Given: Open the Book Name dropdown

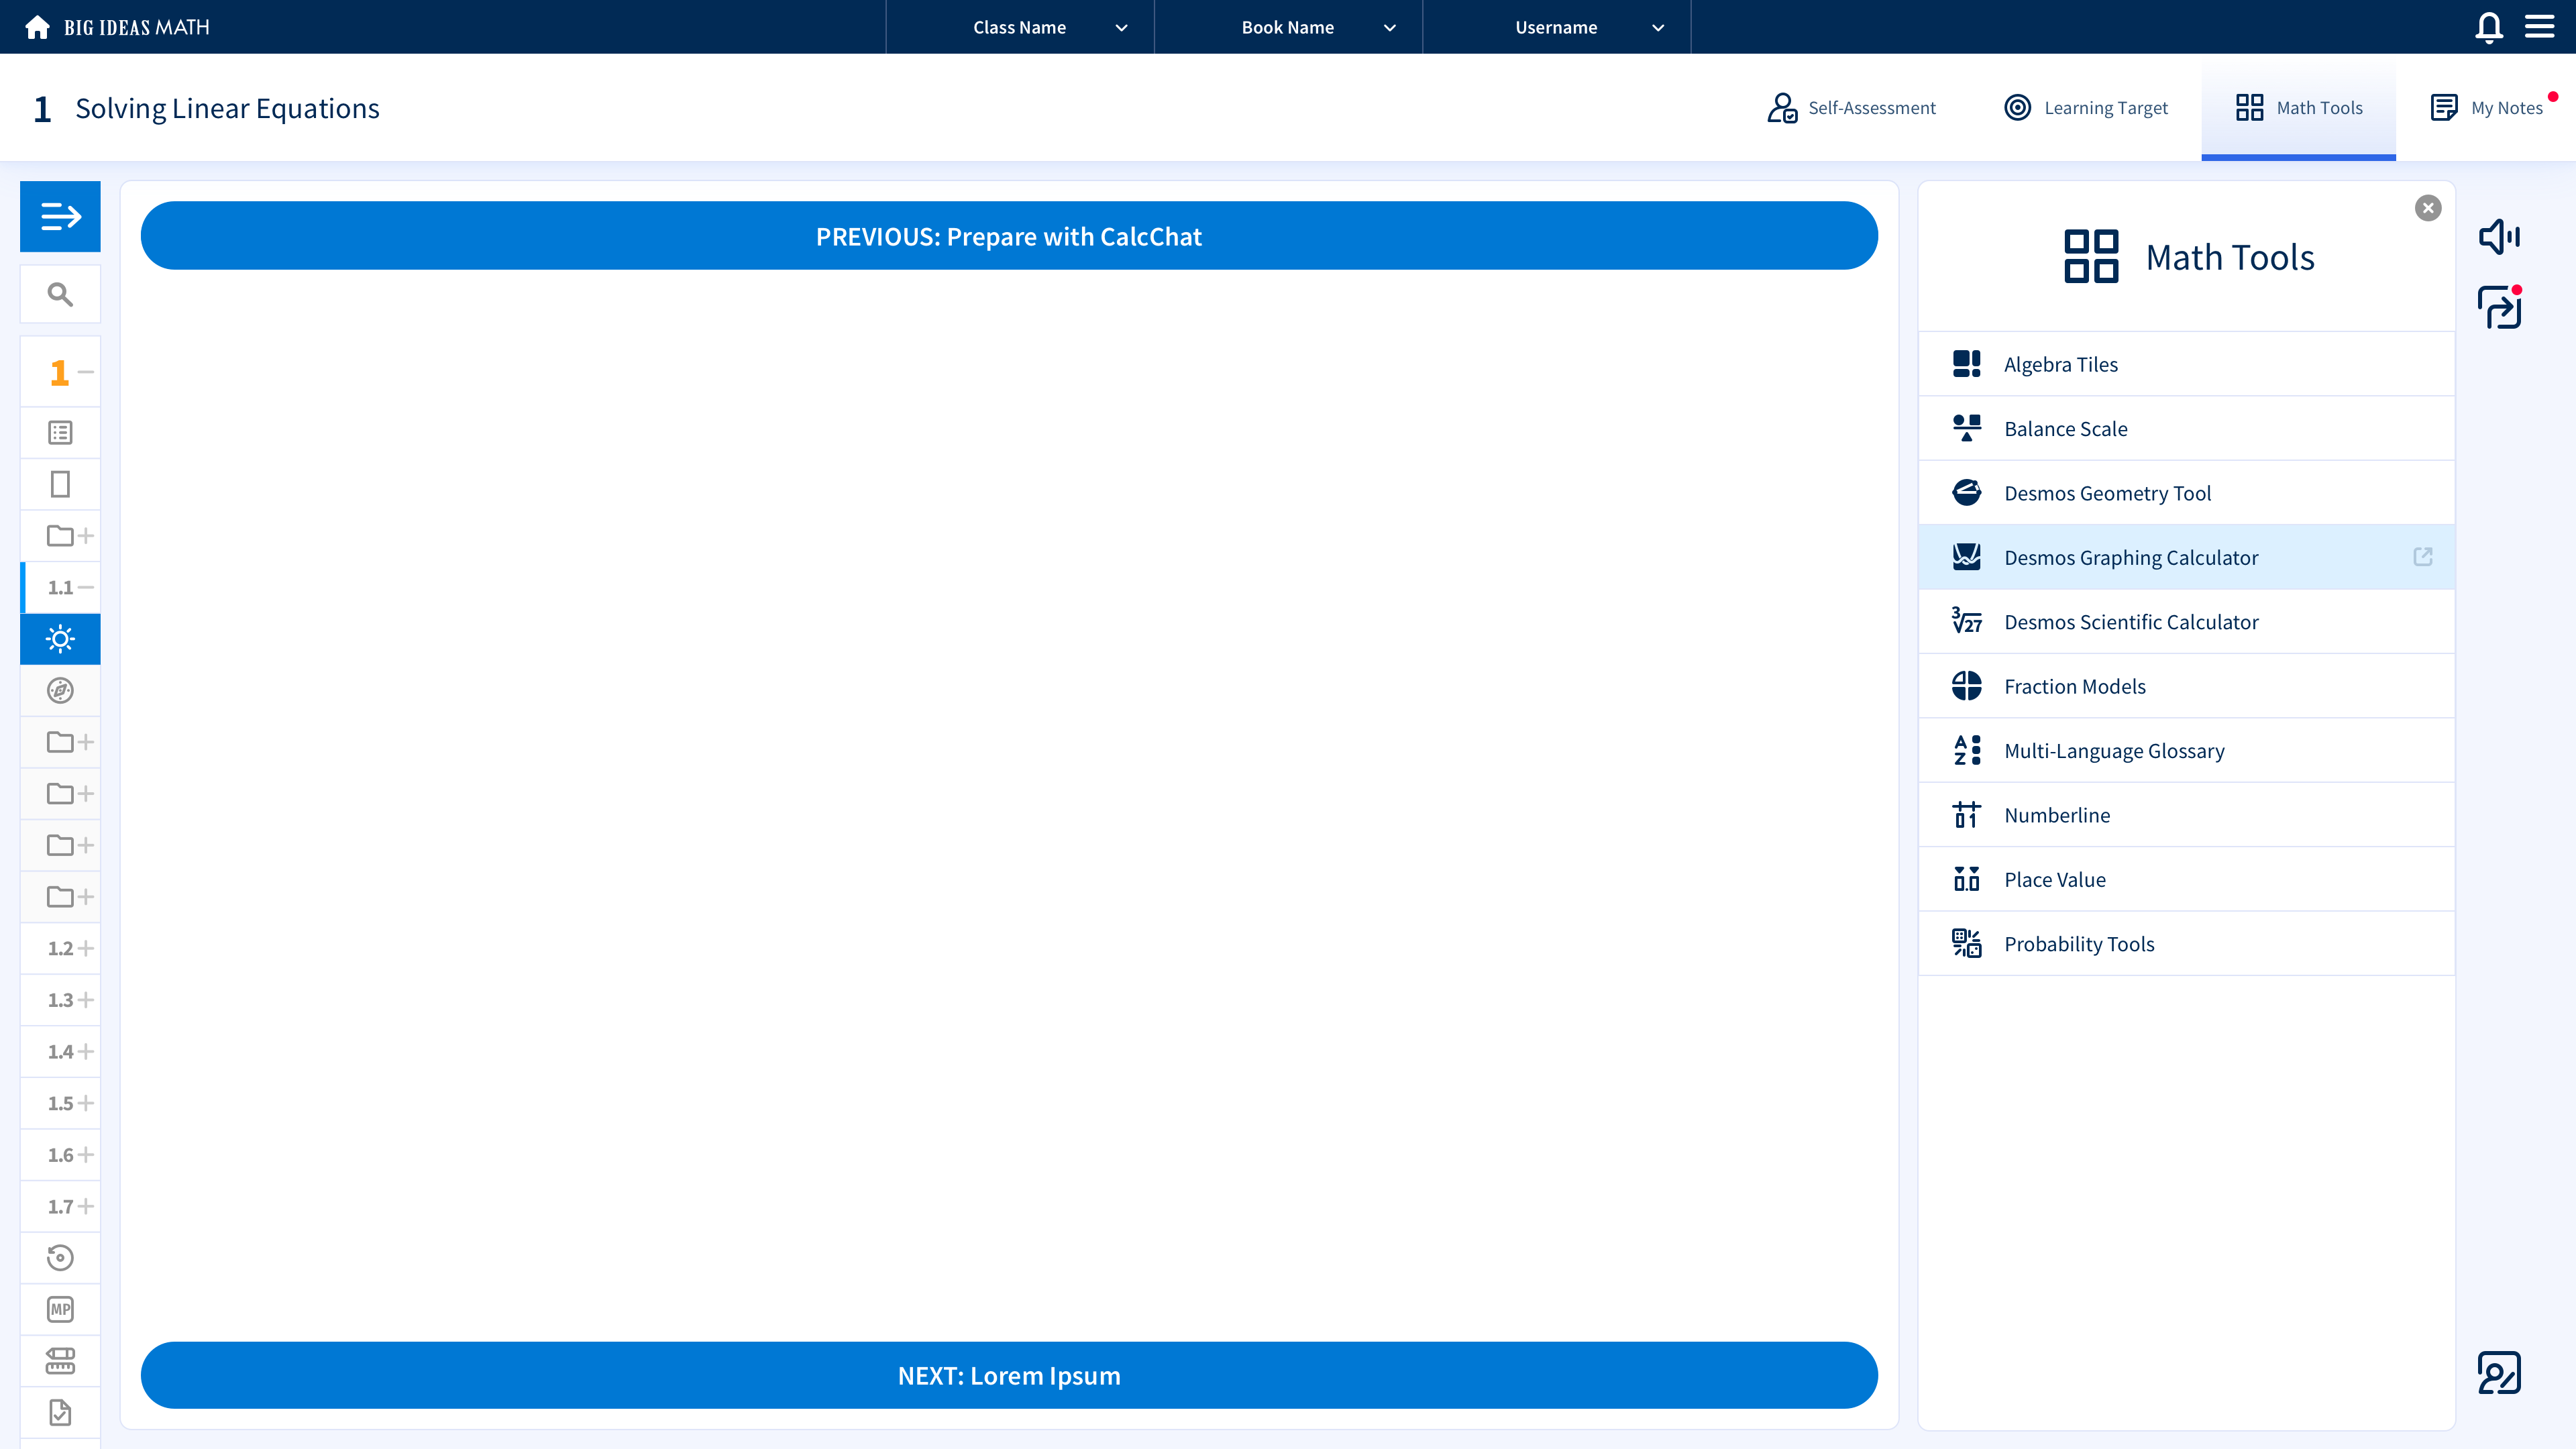Looking at the screenshot, I should point(1288,27).
